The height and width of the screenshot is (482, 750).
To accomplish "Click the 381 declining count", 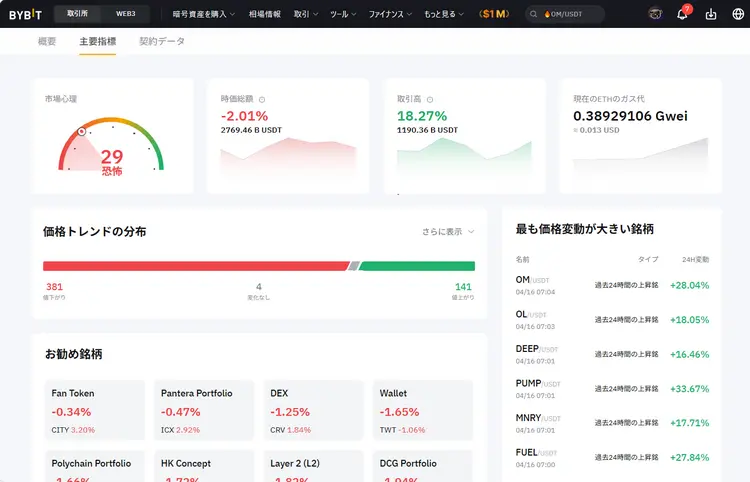I will pyautogui.click(x=54, y=287).
